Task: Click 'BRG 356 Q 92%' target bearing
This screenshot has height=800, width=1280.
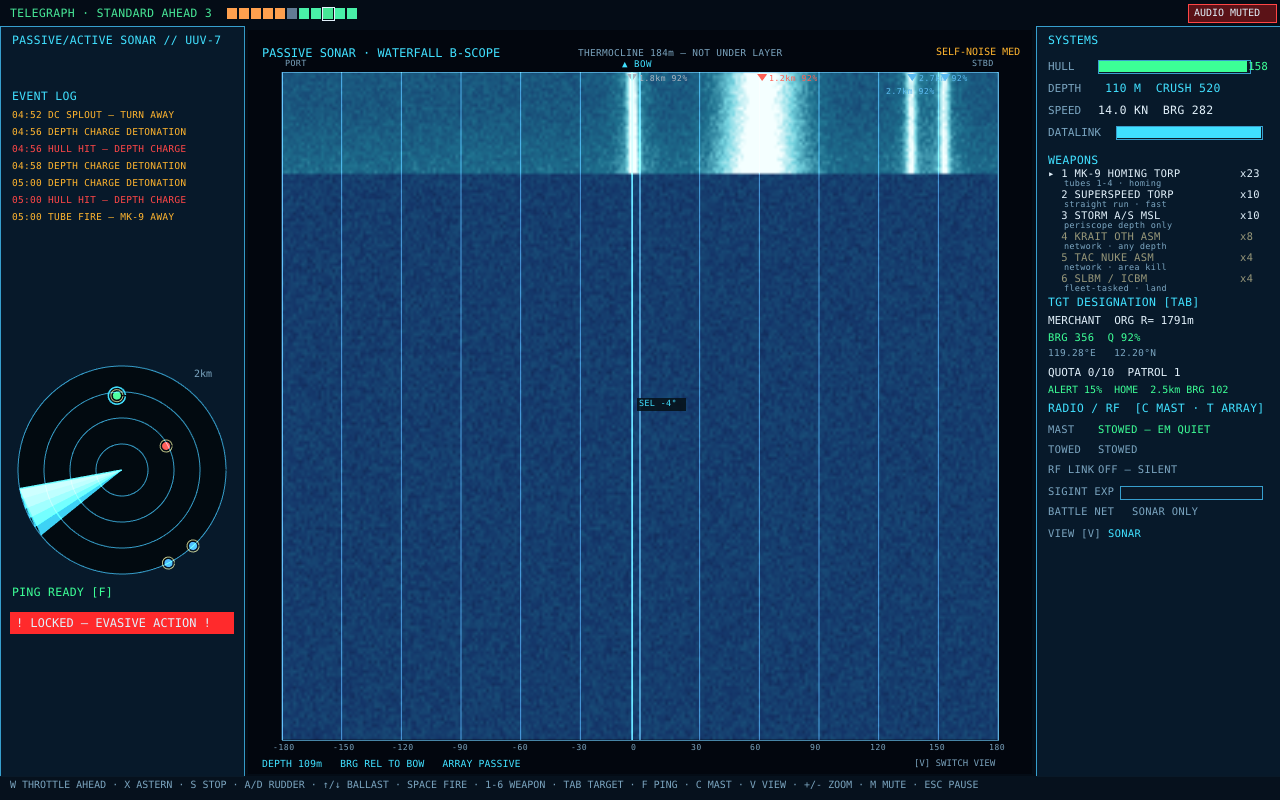Action: click(x=1095, y=338)
